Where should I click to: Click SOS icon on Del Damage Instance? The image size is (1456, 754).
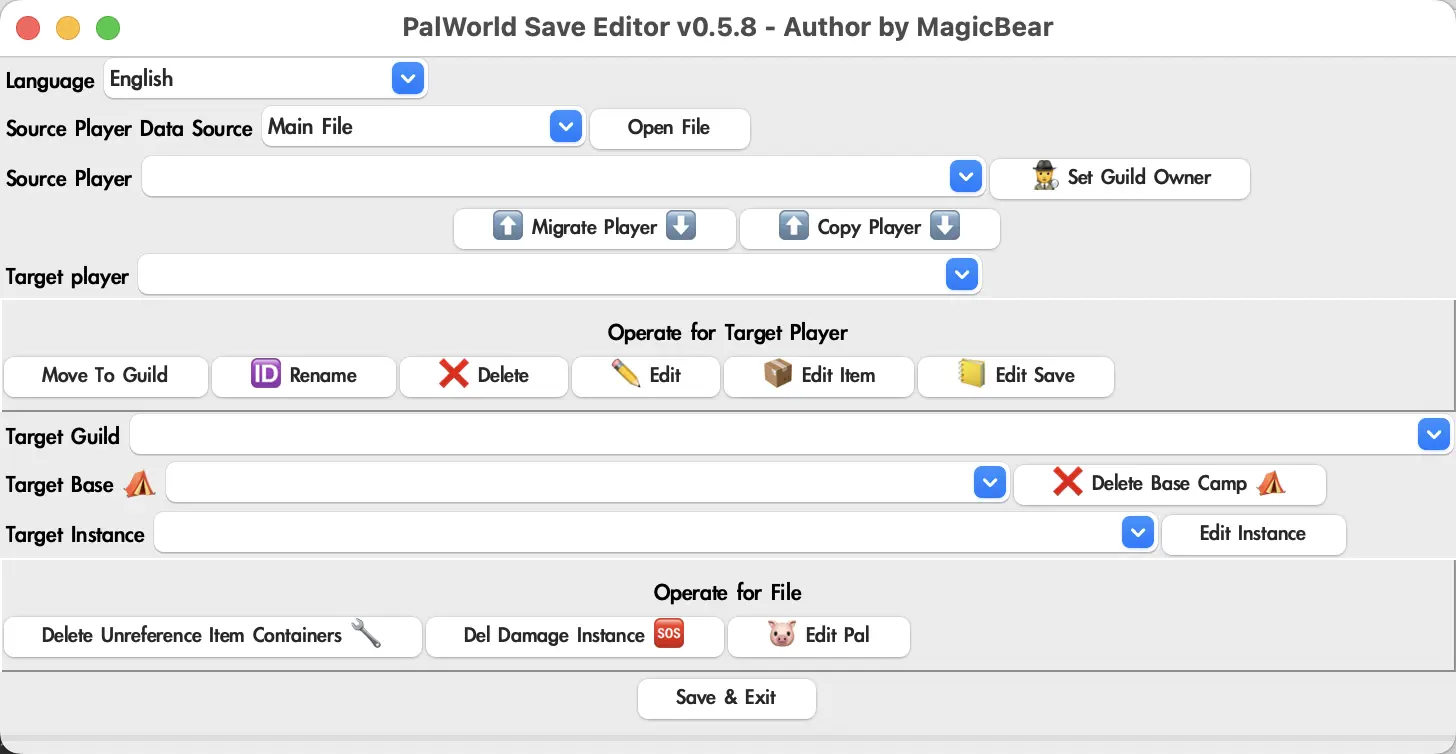[x=668, y=634]
